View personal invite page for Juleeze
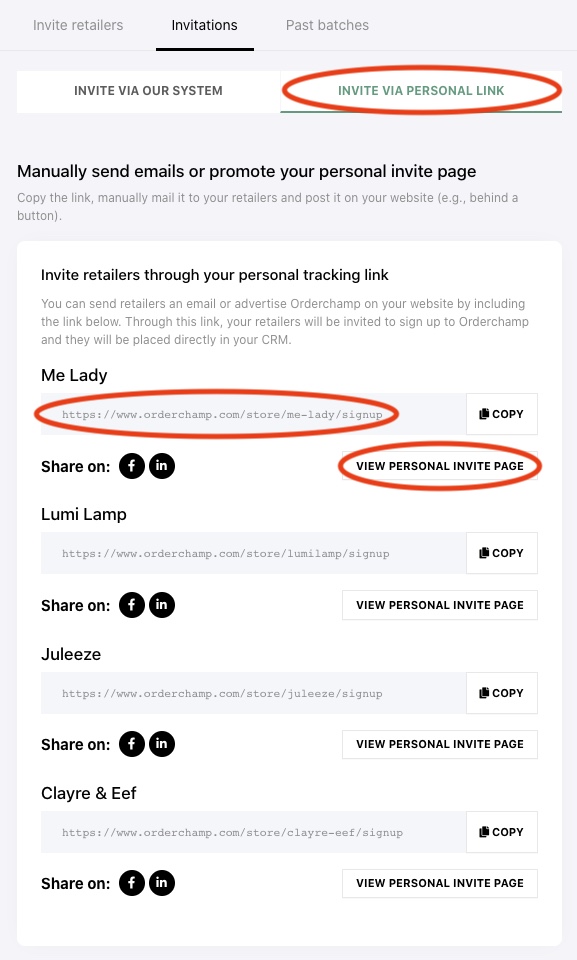The height and width of the screenshot is (960, 577). click(x=440, y=744)
